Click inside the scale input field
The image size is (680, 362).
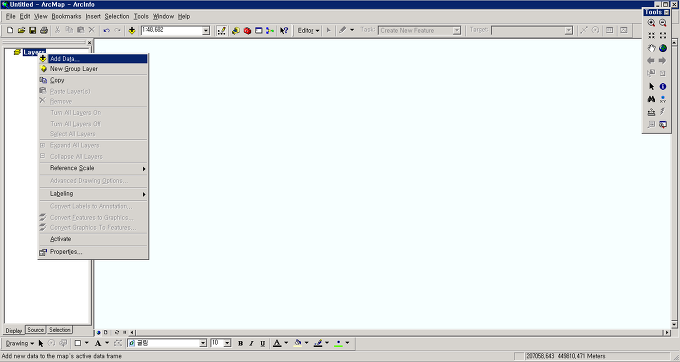tap(171, 30)
